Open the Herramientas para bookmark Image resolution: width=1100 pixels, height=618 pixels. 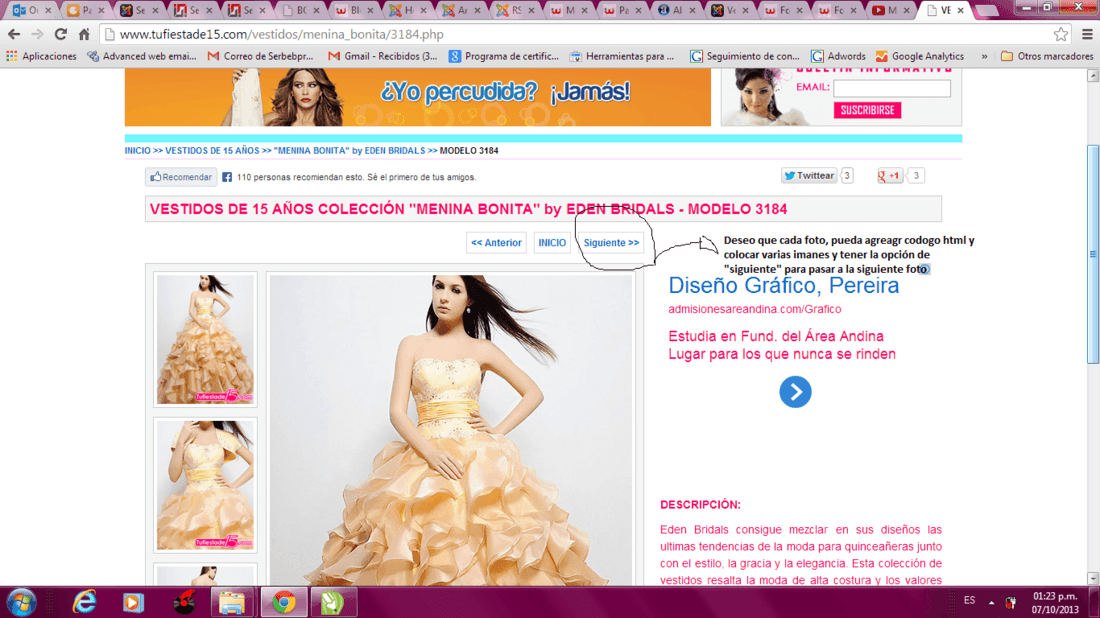pos(622,56)
